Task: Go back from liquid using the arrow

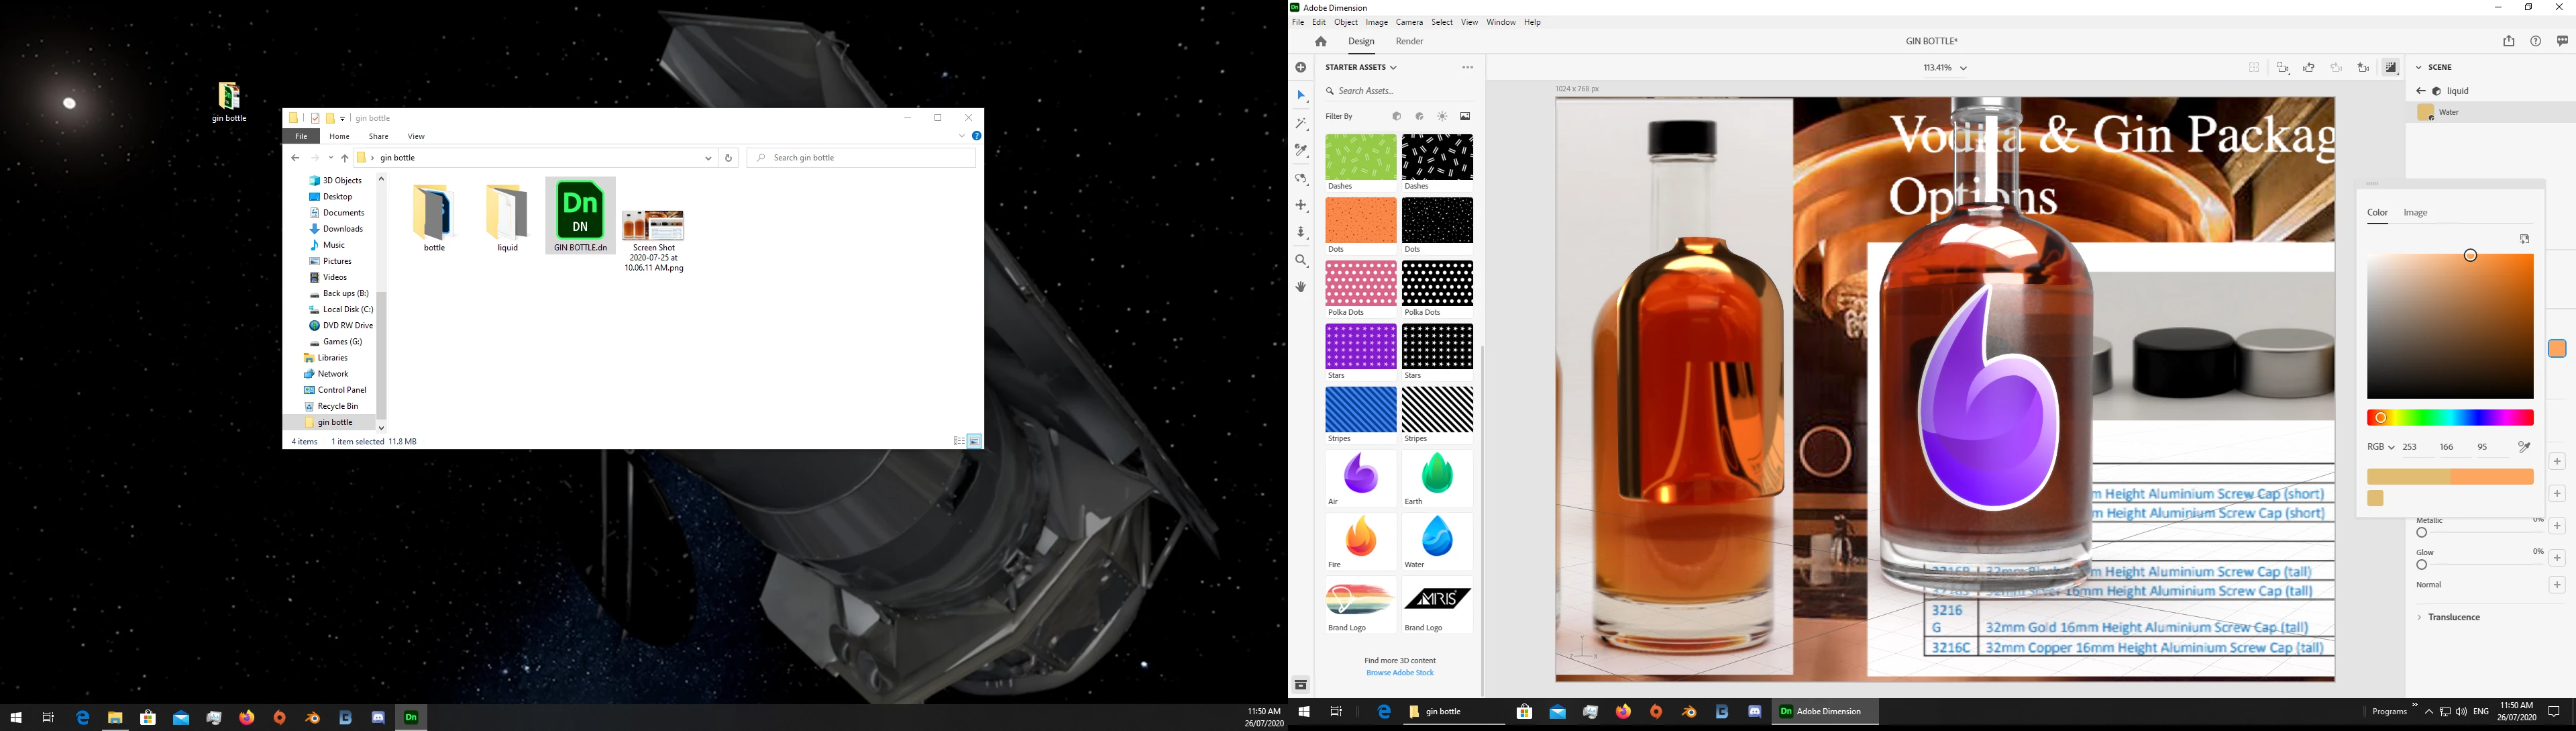Action: click(x=2421, y=91)
